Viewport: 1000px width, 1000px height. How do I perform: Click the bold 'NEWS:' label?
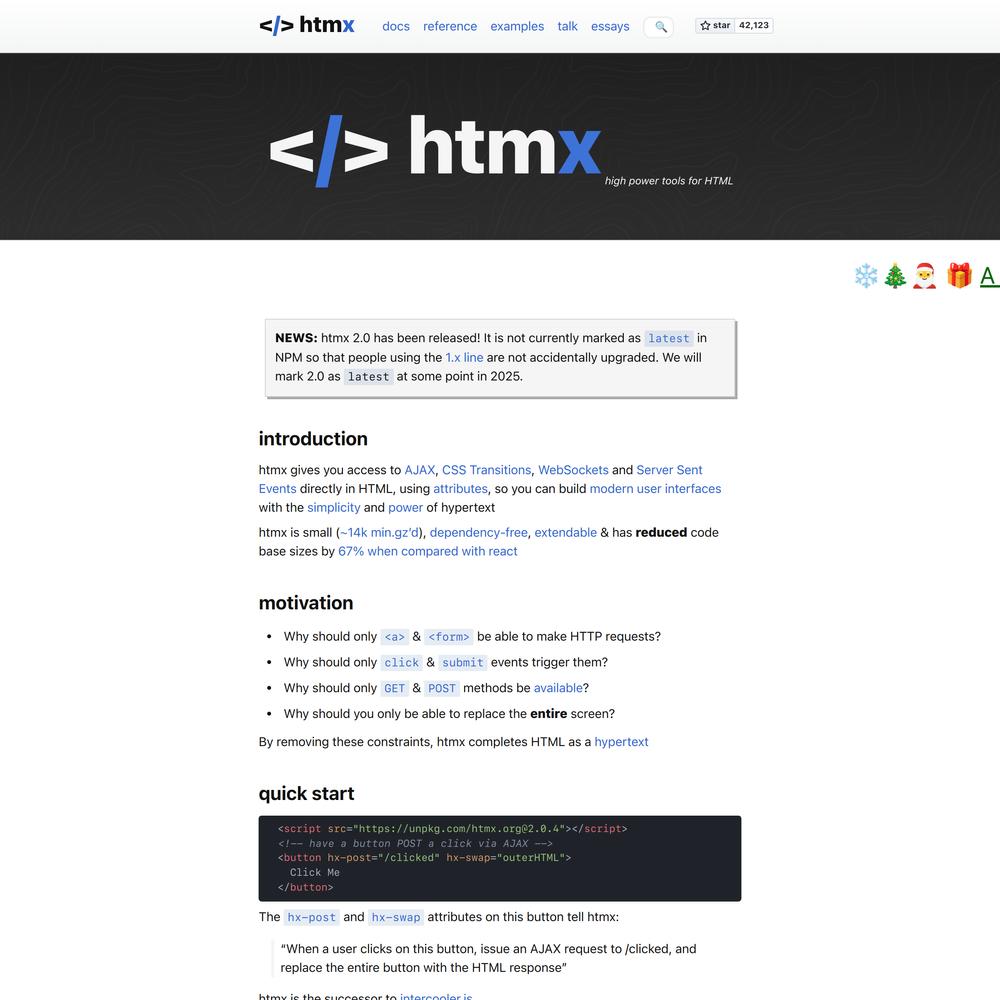pyautogui.click(x=296, y=338)
